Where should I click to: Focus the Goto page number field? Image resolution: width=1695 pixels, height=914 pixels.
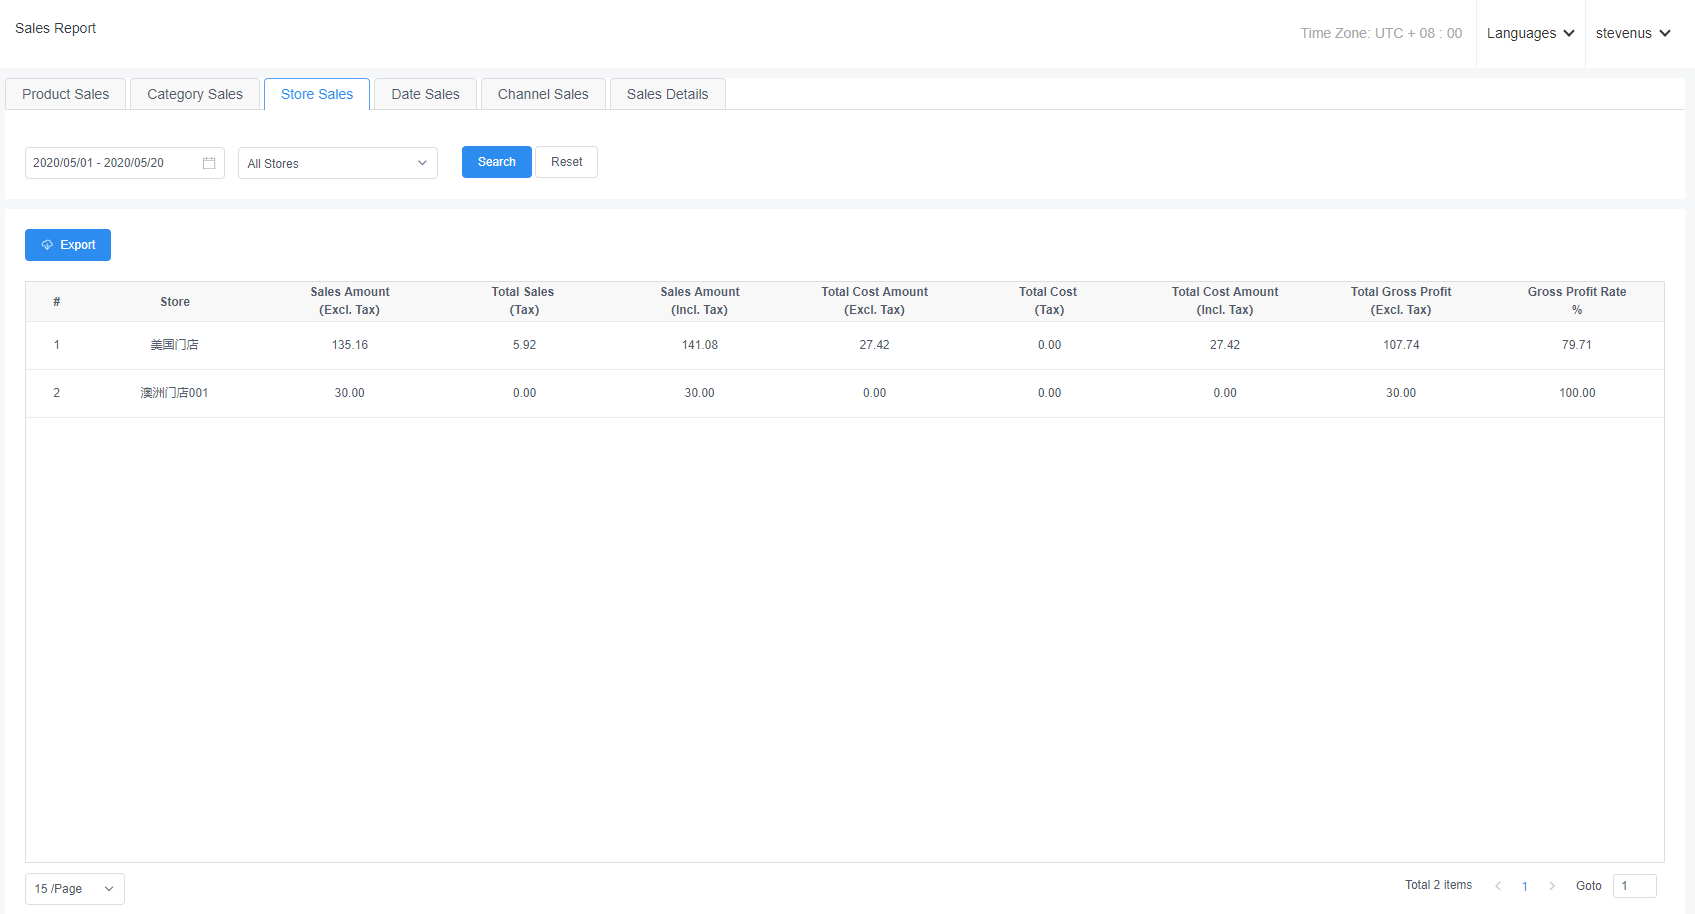click(1634, 886)
